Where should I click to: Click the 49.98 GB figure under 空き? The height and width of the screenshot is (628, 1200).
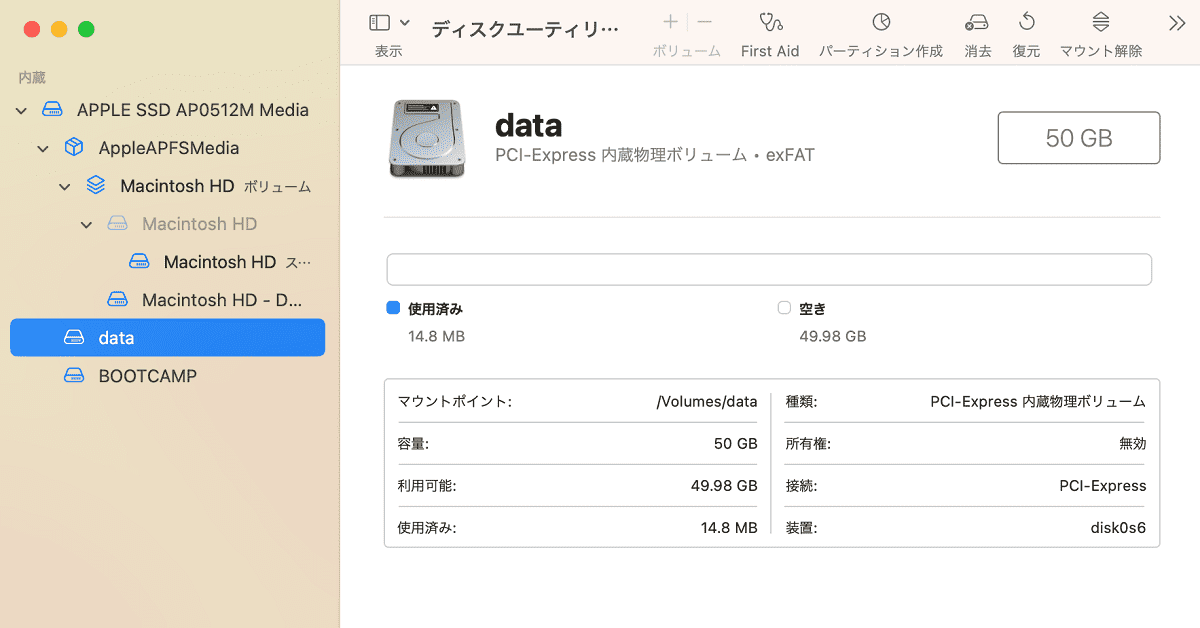(x=833, y=337)
